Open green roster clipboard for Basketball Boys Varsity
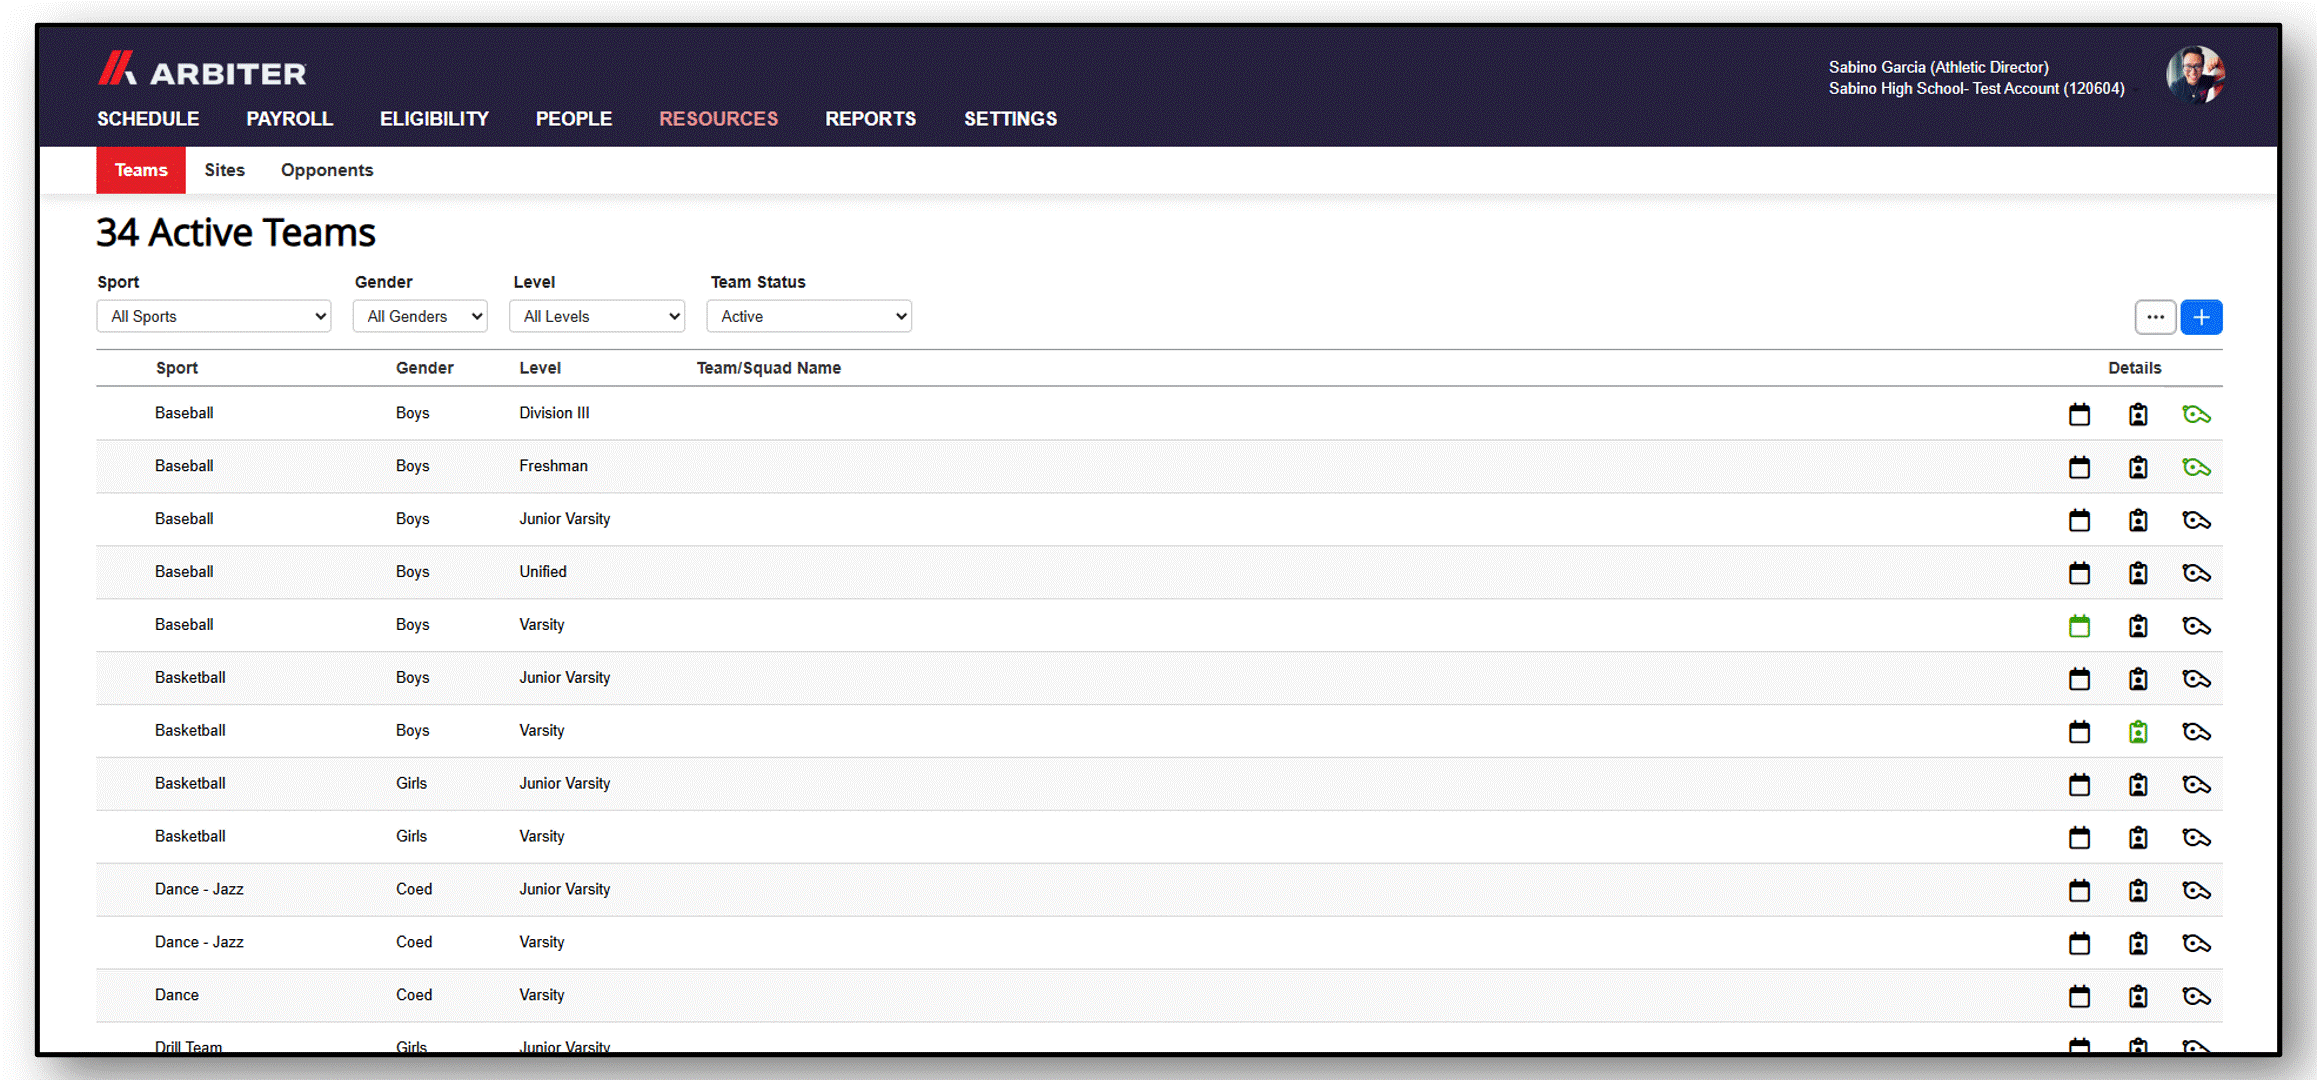2317x1080 pixels. click(x=2138, y=732)
